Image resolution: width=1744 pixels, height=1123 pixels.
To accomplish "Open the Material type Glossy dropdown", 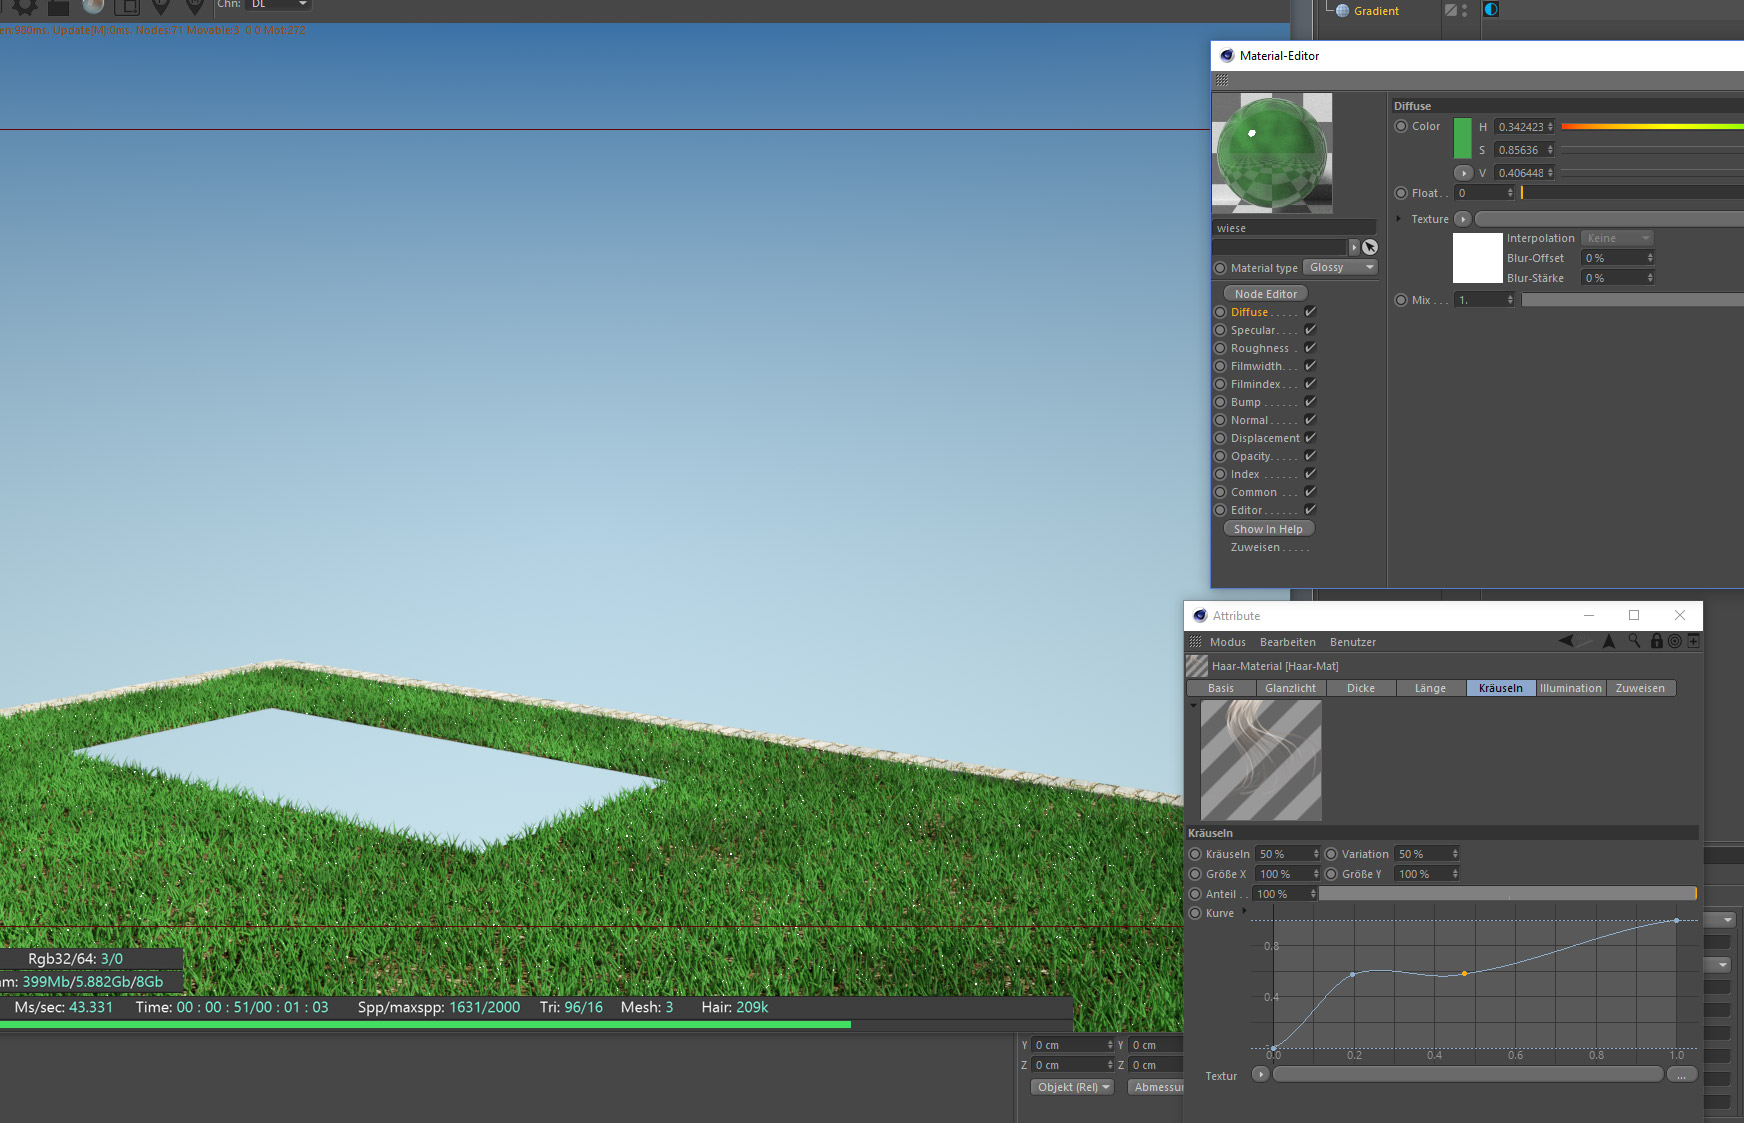I will click(1341, 268).
